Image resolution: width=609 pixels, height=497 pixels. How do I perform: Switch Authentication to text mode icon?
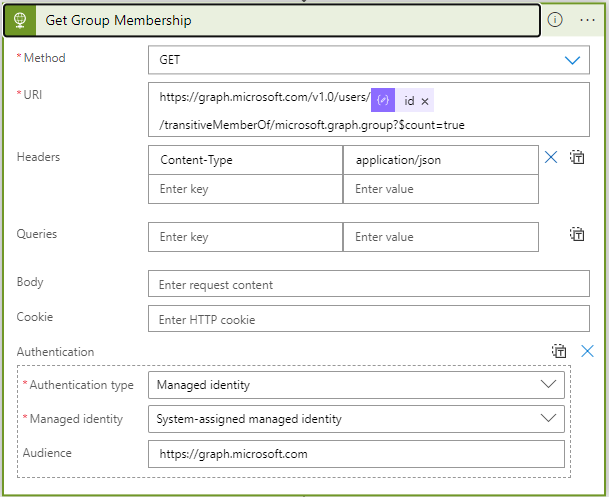click(x=559, y=351)
